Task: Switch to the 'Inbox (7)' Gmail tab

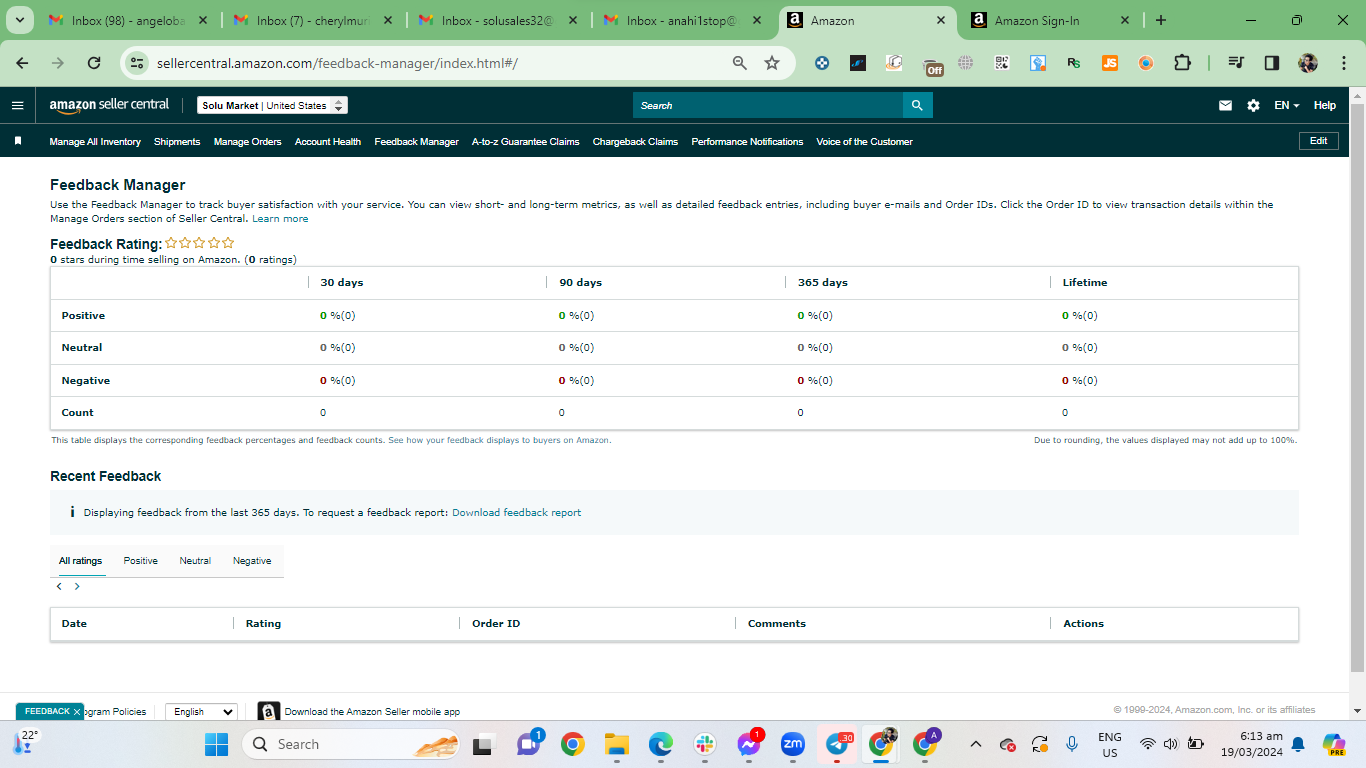Action: pyautogui.click(x=314, y=20)
